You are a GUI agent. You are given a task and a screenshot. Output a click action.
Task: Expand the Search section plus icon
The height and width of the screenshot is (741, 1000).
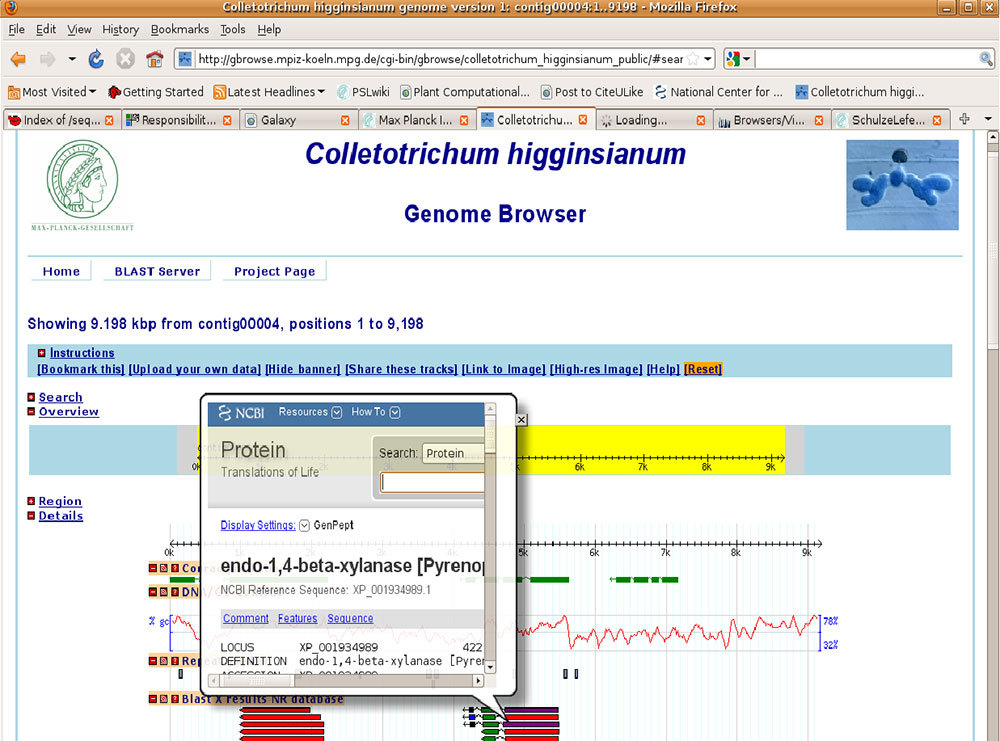(31, 397)
